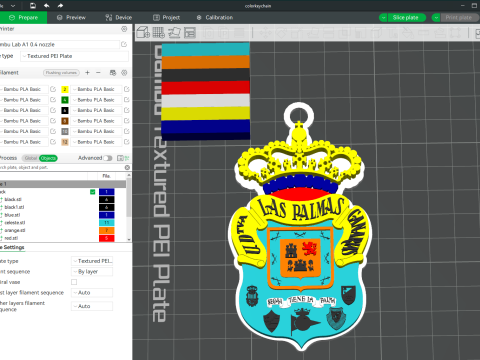Select celeste.stl in object list
The width and height of the screenshot is (480, 360).
click(x=15, y=223)
